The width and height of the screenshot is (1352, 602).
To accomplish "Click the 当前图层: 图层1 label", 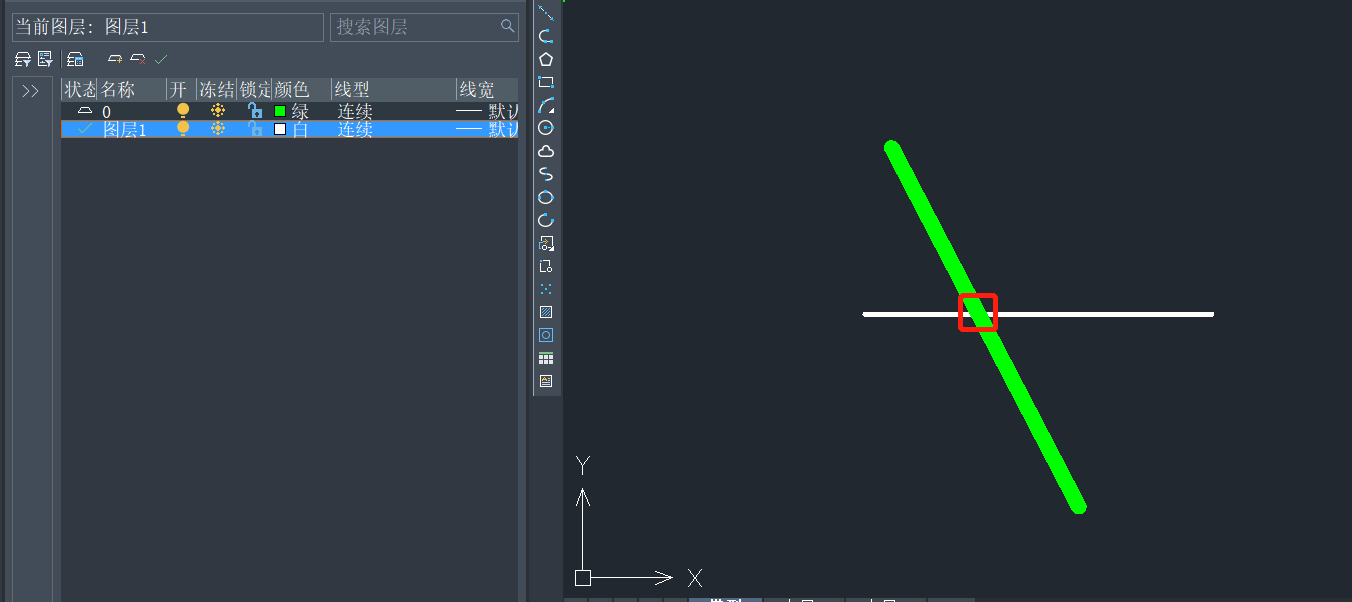I will [x=82, y=27].
